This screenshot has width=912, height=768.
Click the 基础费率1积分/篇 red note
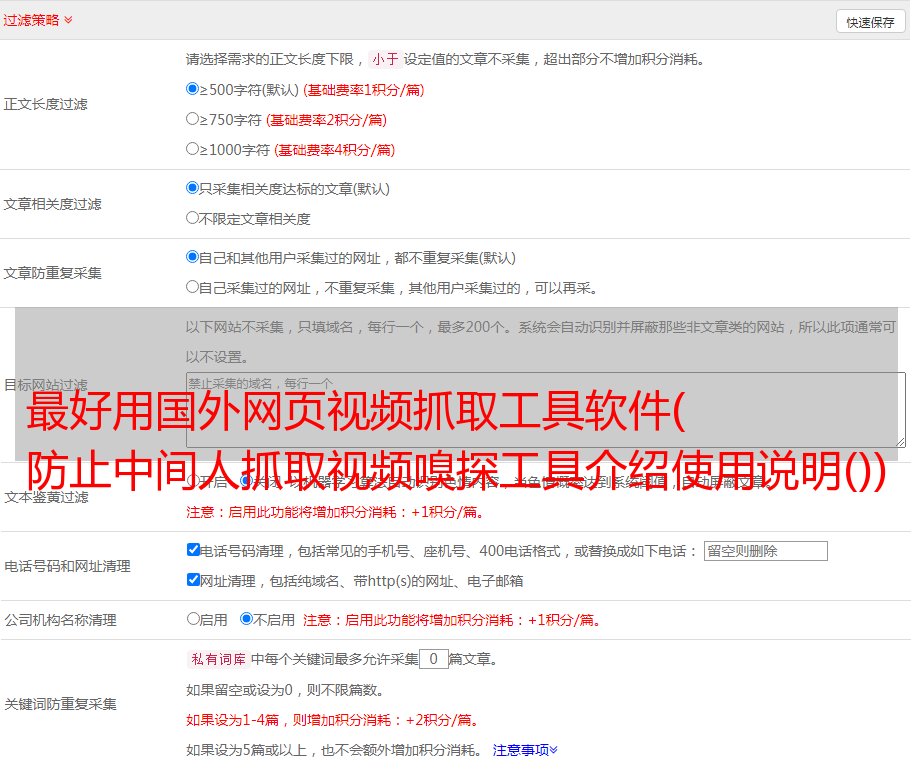[364, 90]
